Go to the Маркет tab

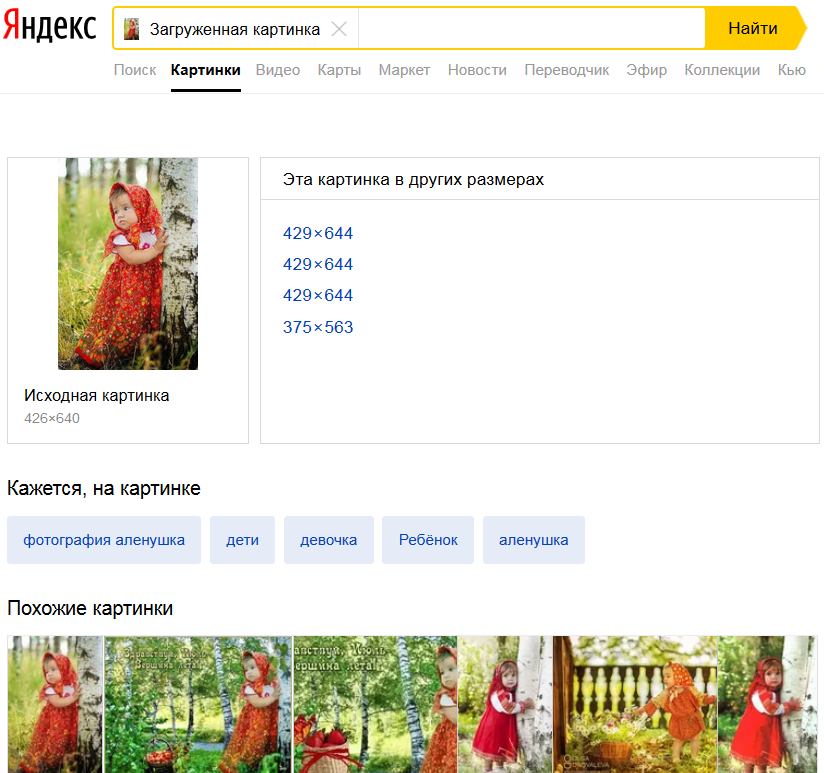point(405,70)
